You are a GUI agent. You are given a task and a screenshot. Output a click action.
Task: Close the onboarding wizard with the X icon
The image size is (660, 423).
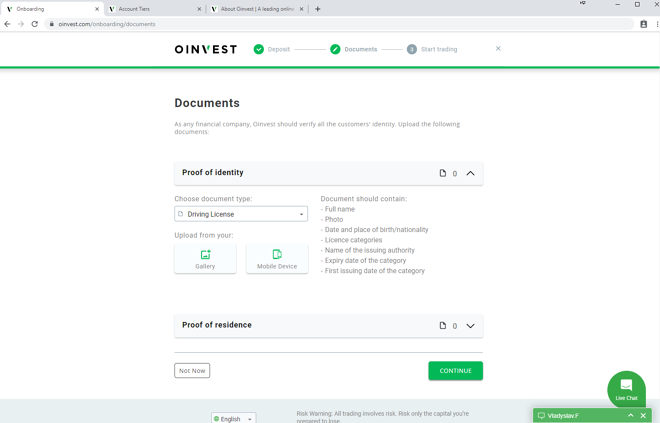[x=498, y=49]
